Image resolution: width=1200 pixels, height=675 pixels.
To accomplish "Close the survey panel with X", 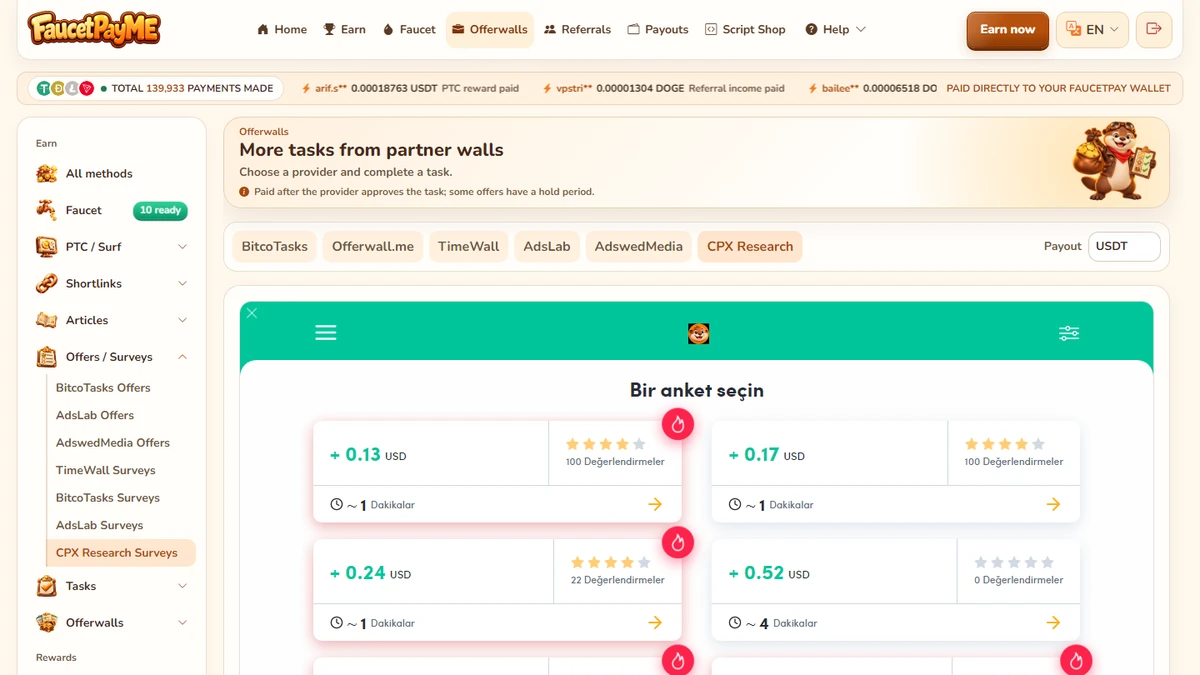I will click(252, 313).
